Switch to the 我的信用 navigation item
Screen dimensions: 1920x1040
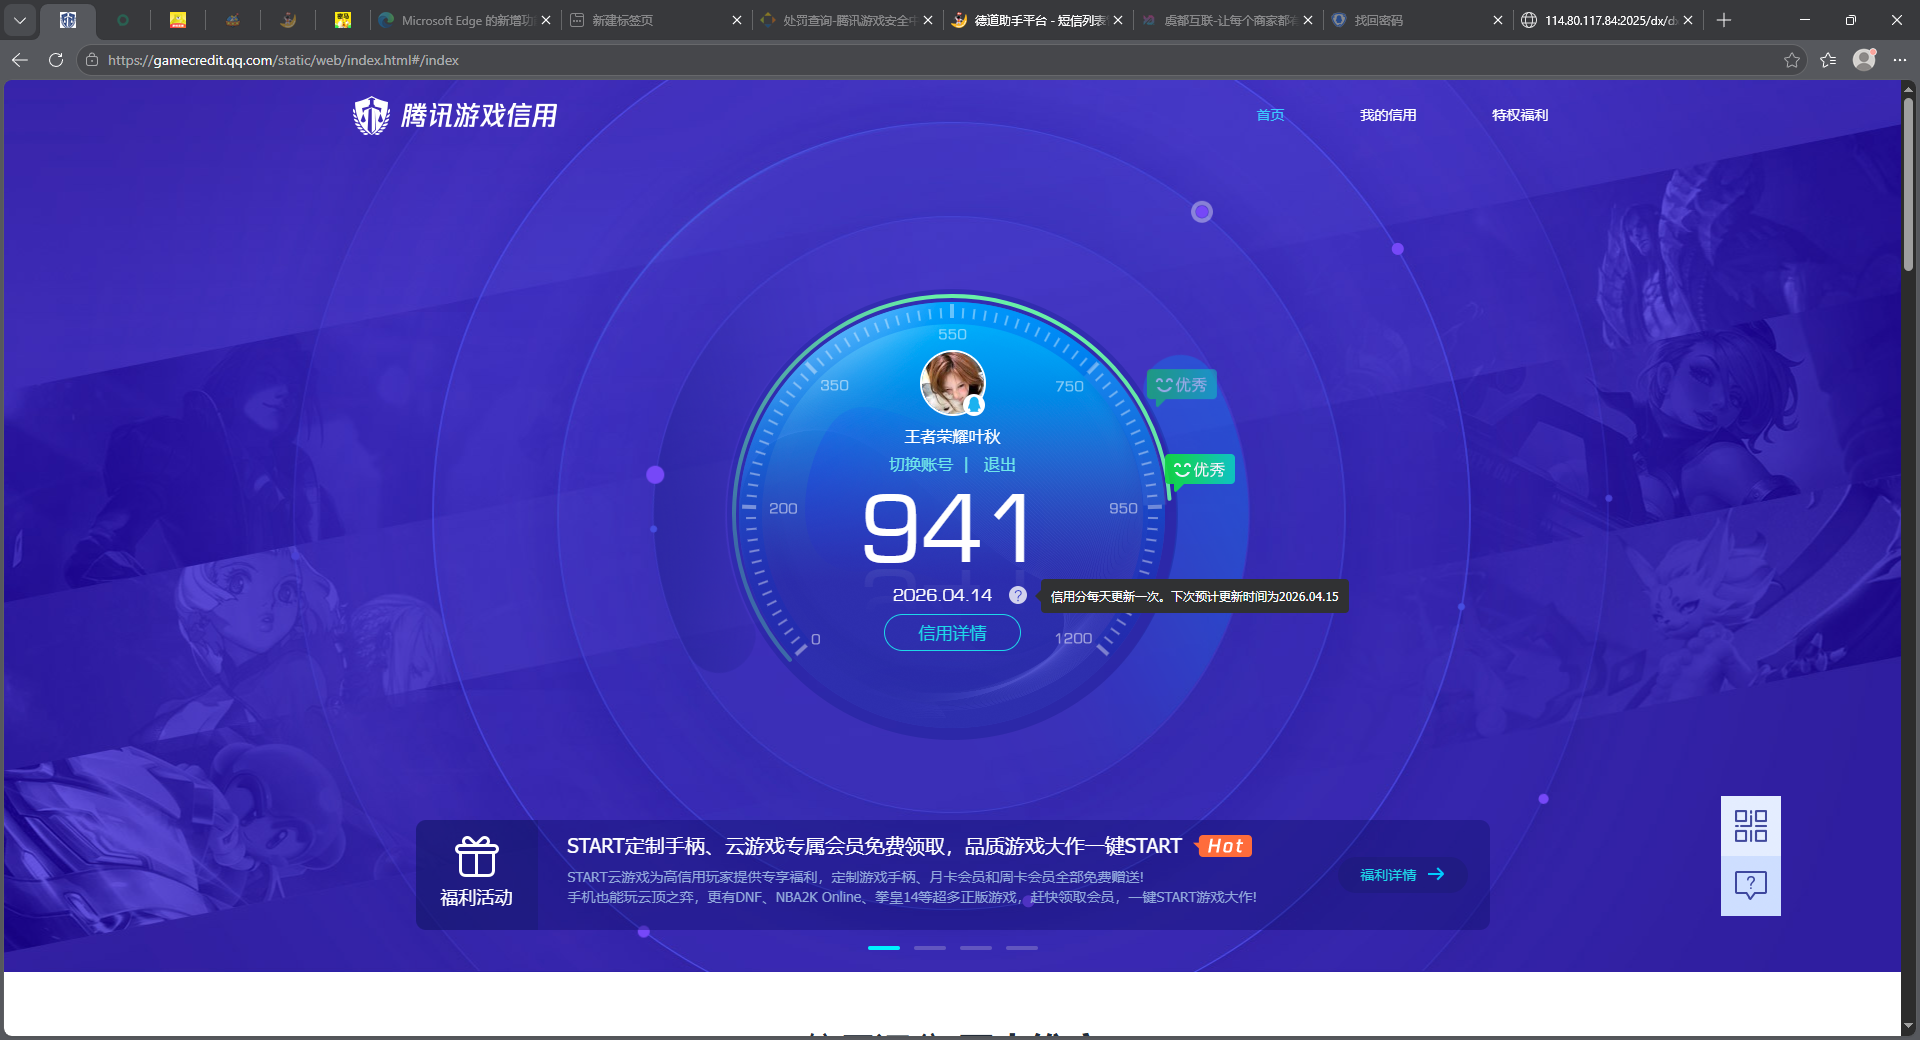pos(1388,115)
